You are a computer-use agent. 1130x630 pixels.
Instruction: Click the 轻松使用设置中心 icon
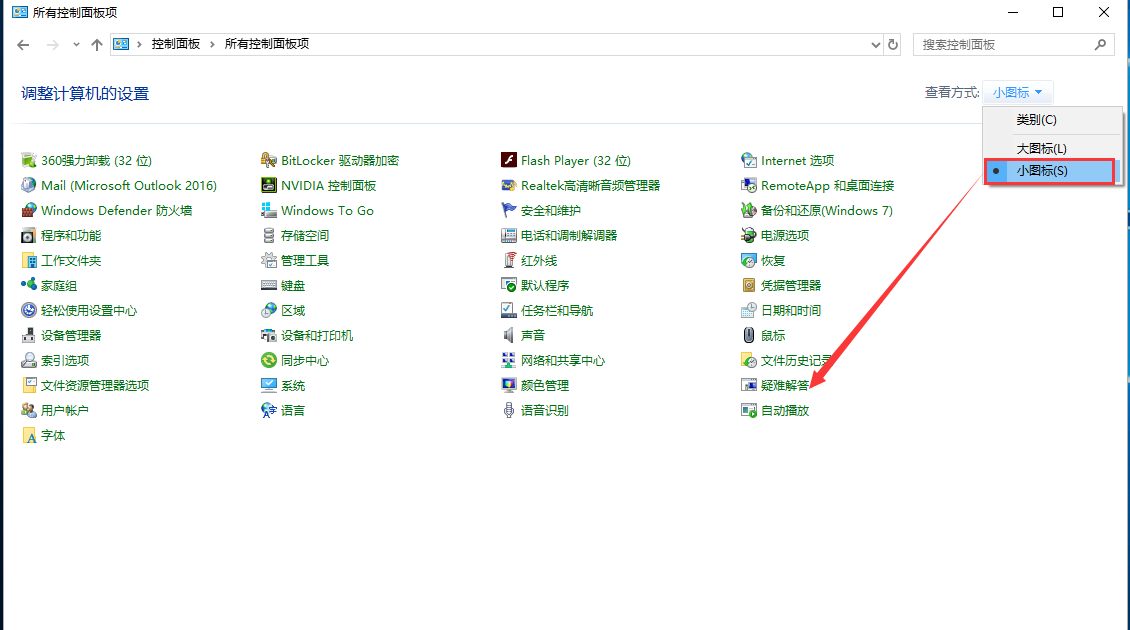click(29, 311)
